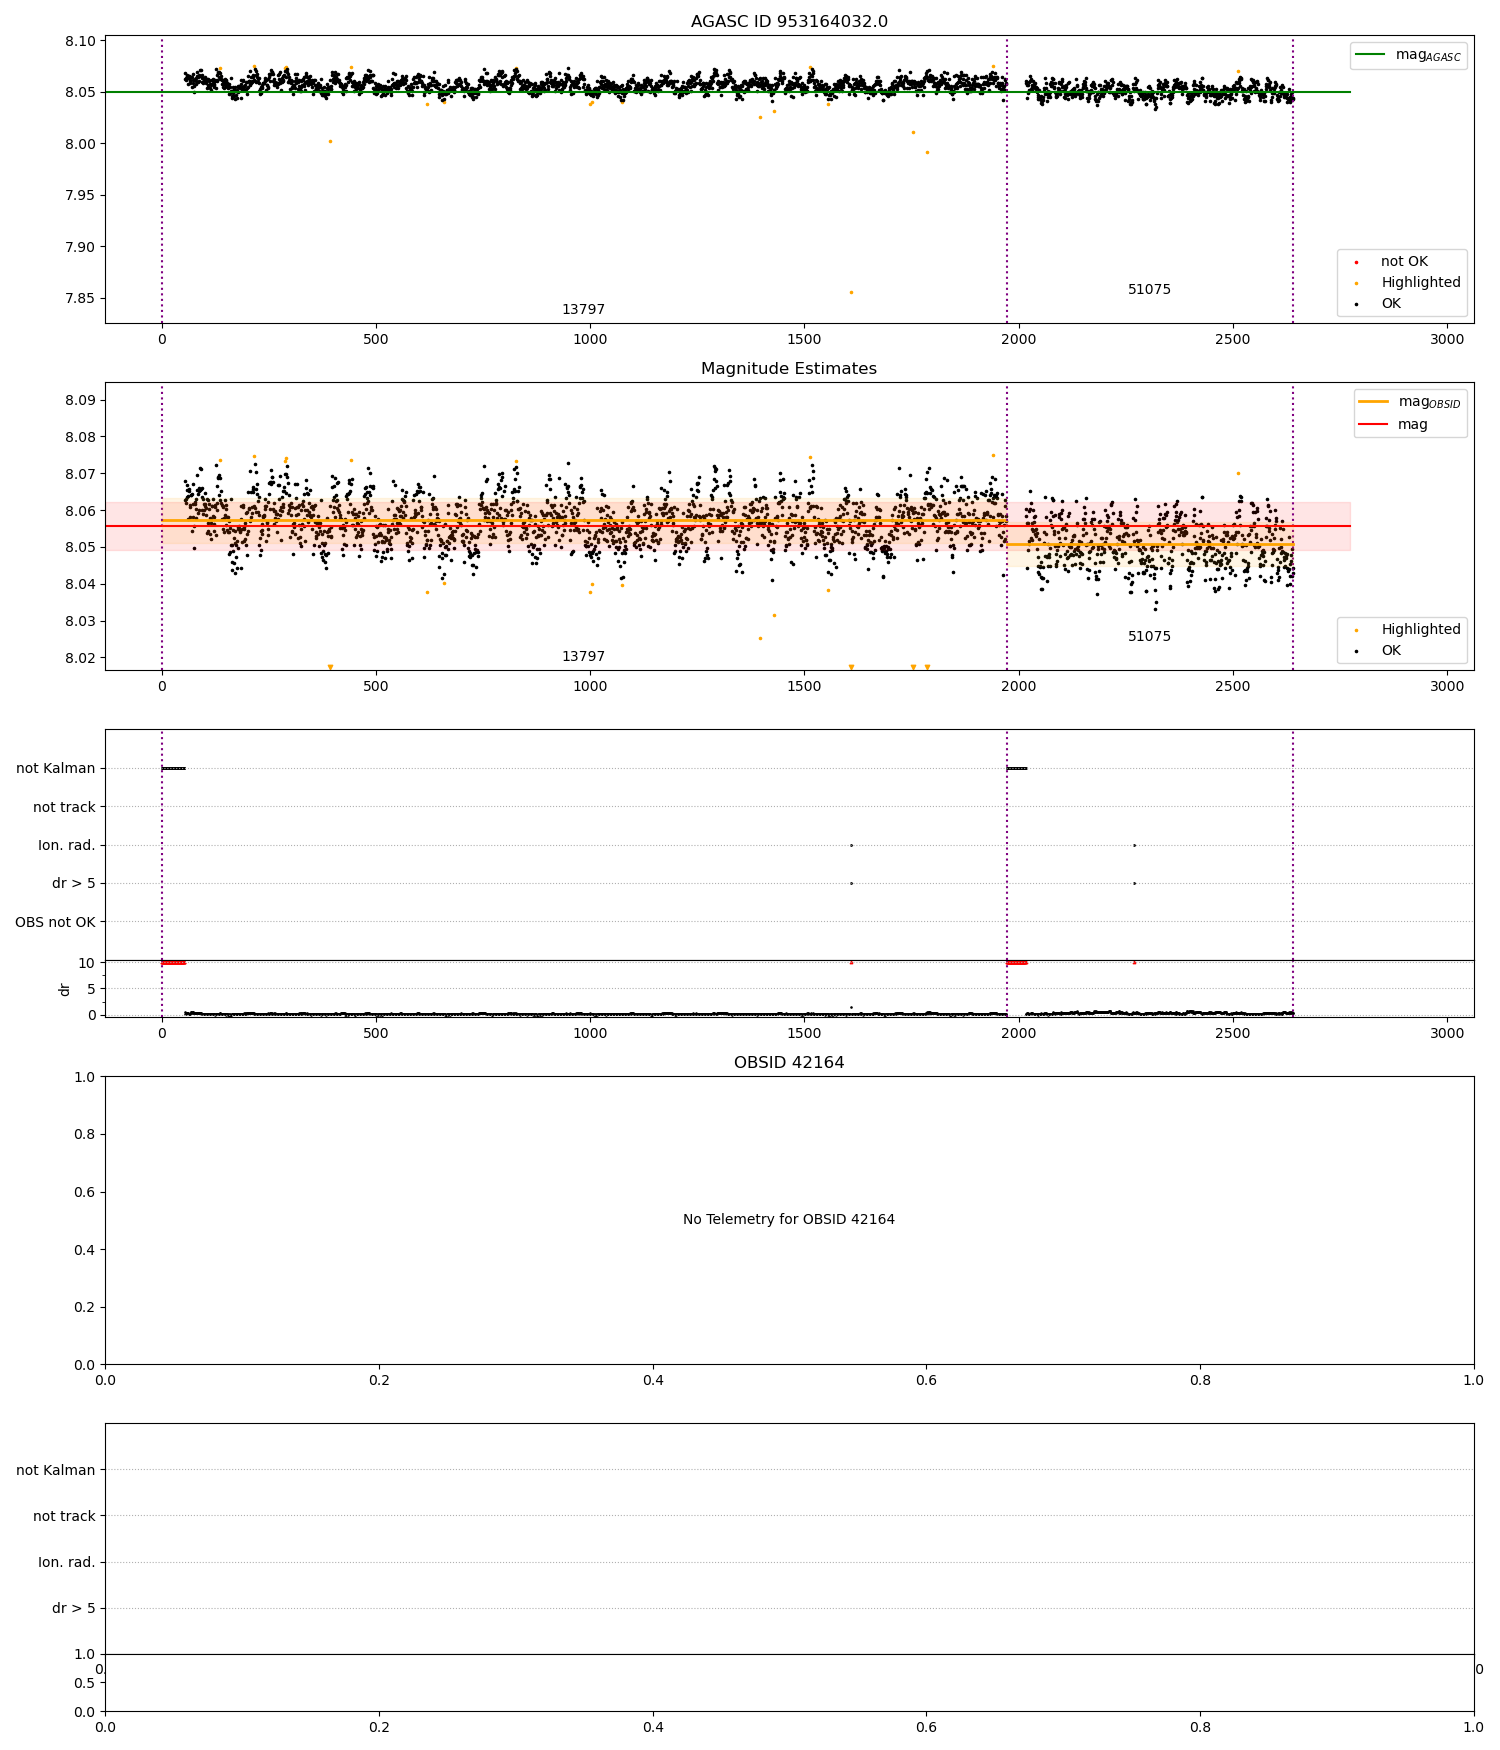
Task: Click the lowest orange outlier near 7.85
Action: click(851, 292)
